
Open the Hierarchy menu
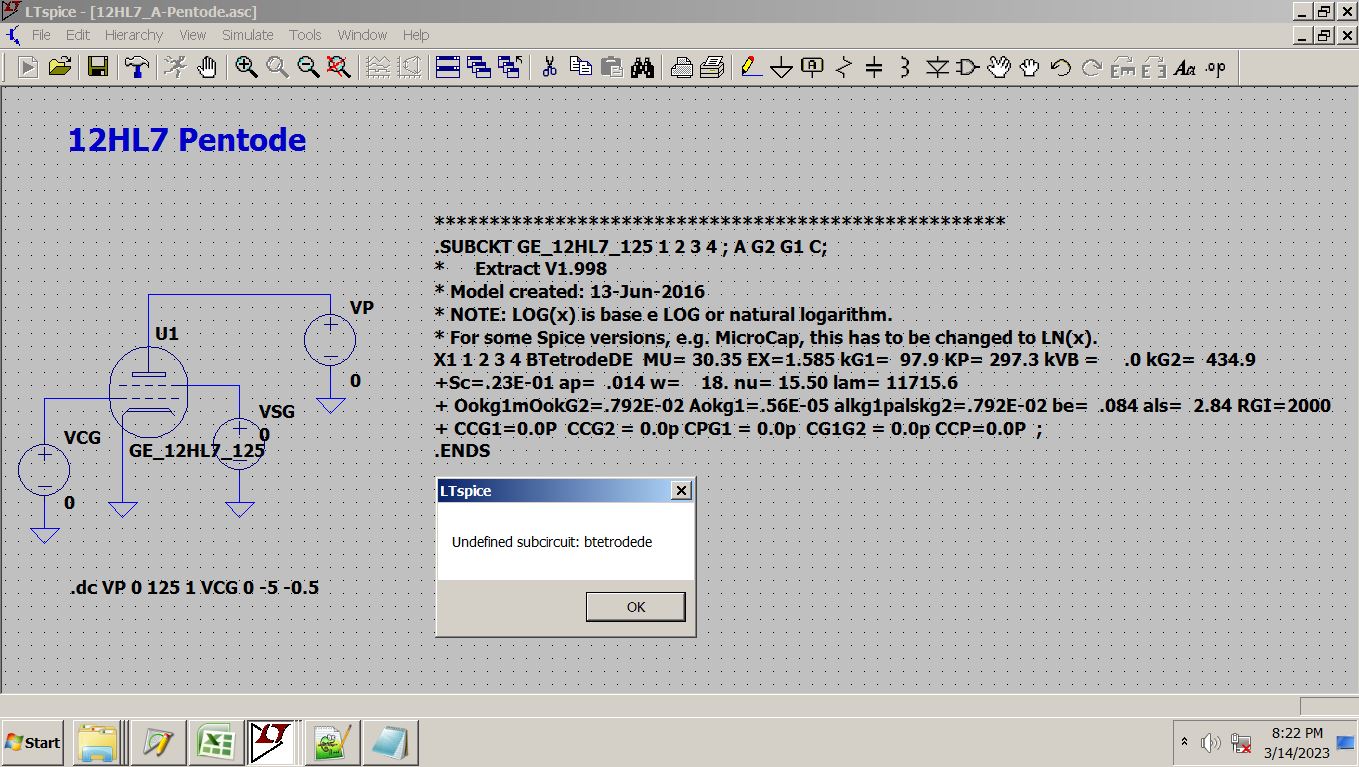click(133, 34)
